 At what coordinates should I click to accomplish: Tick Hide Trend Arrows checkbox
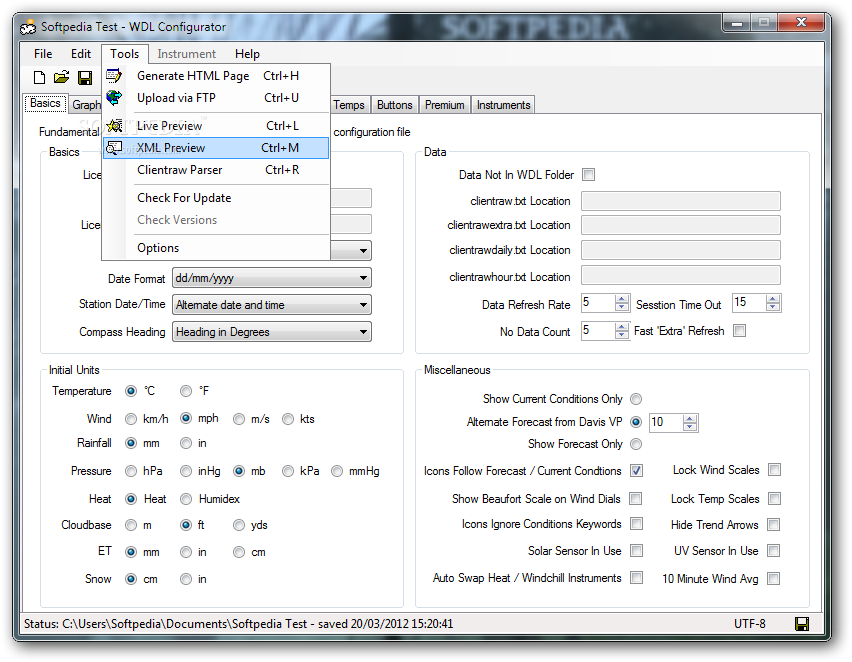click(774, 524)
